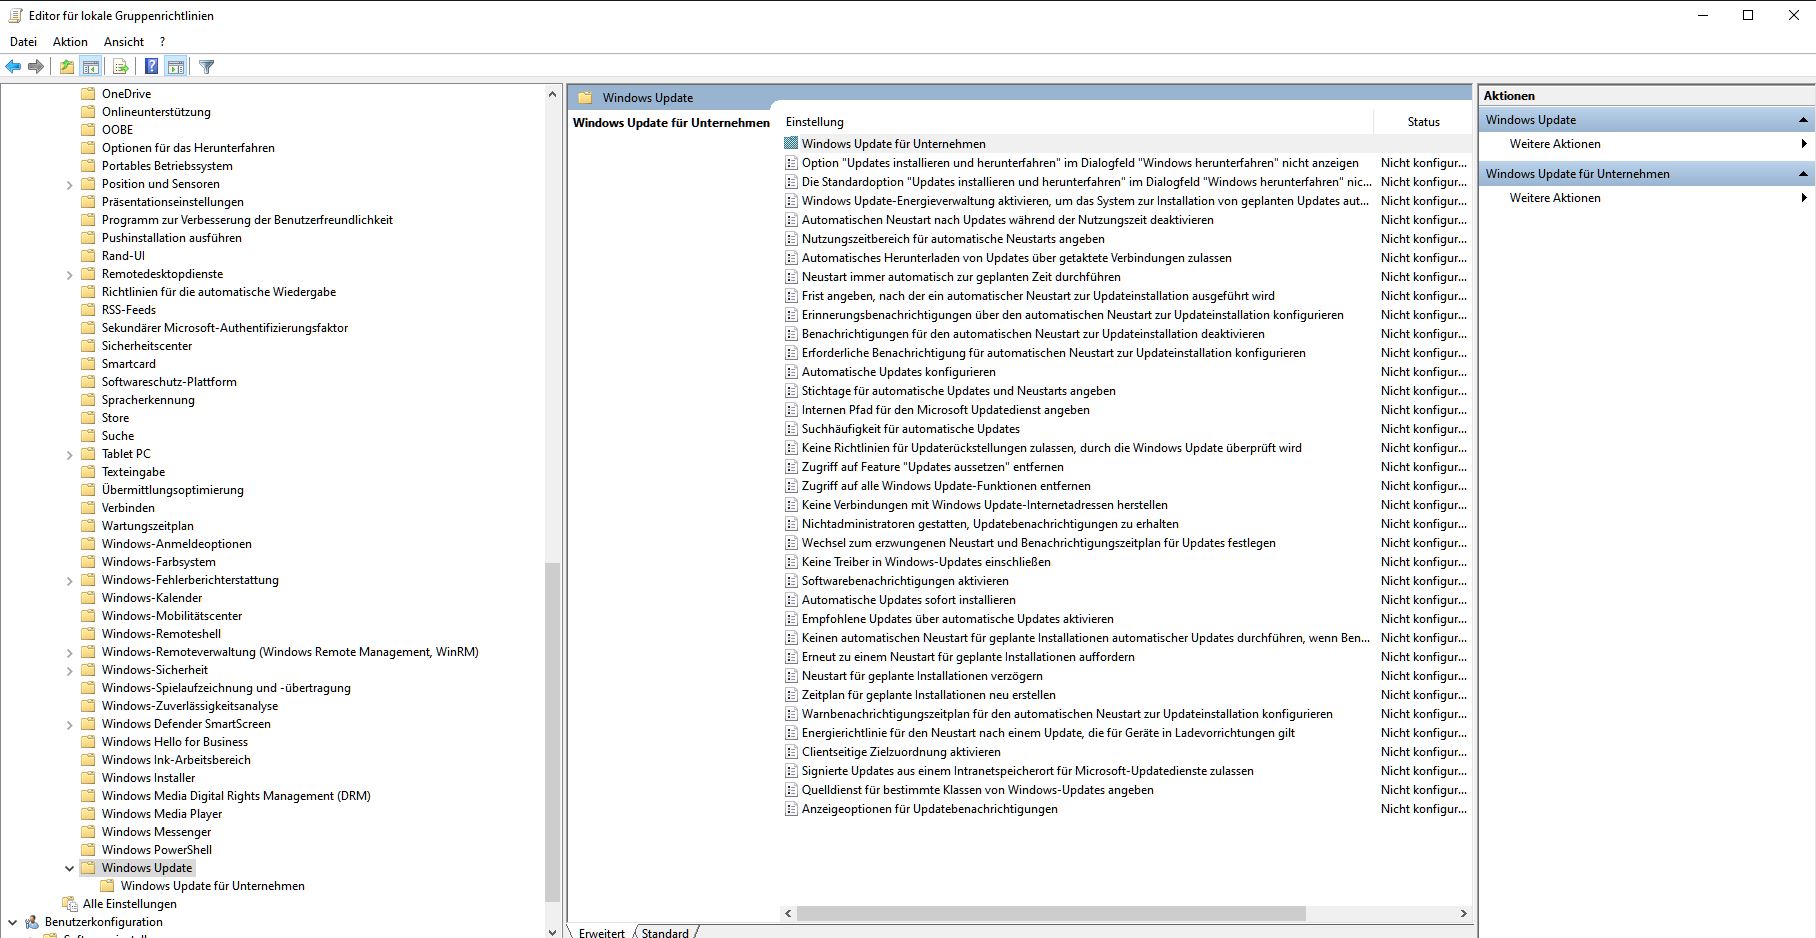The height and width of the screenshot is (938, 1816).
Task: Select the Übermittlungsoptimierung folder
Action: 172,490
